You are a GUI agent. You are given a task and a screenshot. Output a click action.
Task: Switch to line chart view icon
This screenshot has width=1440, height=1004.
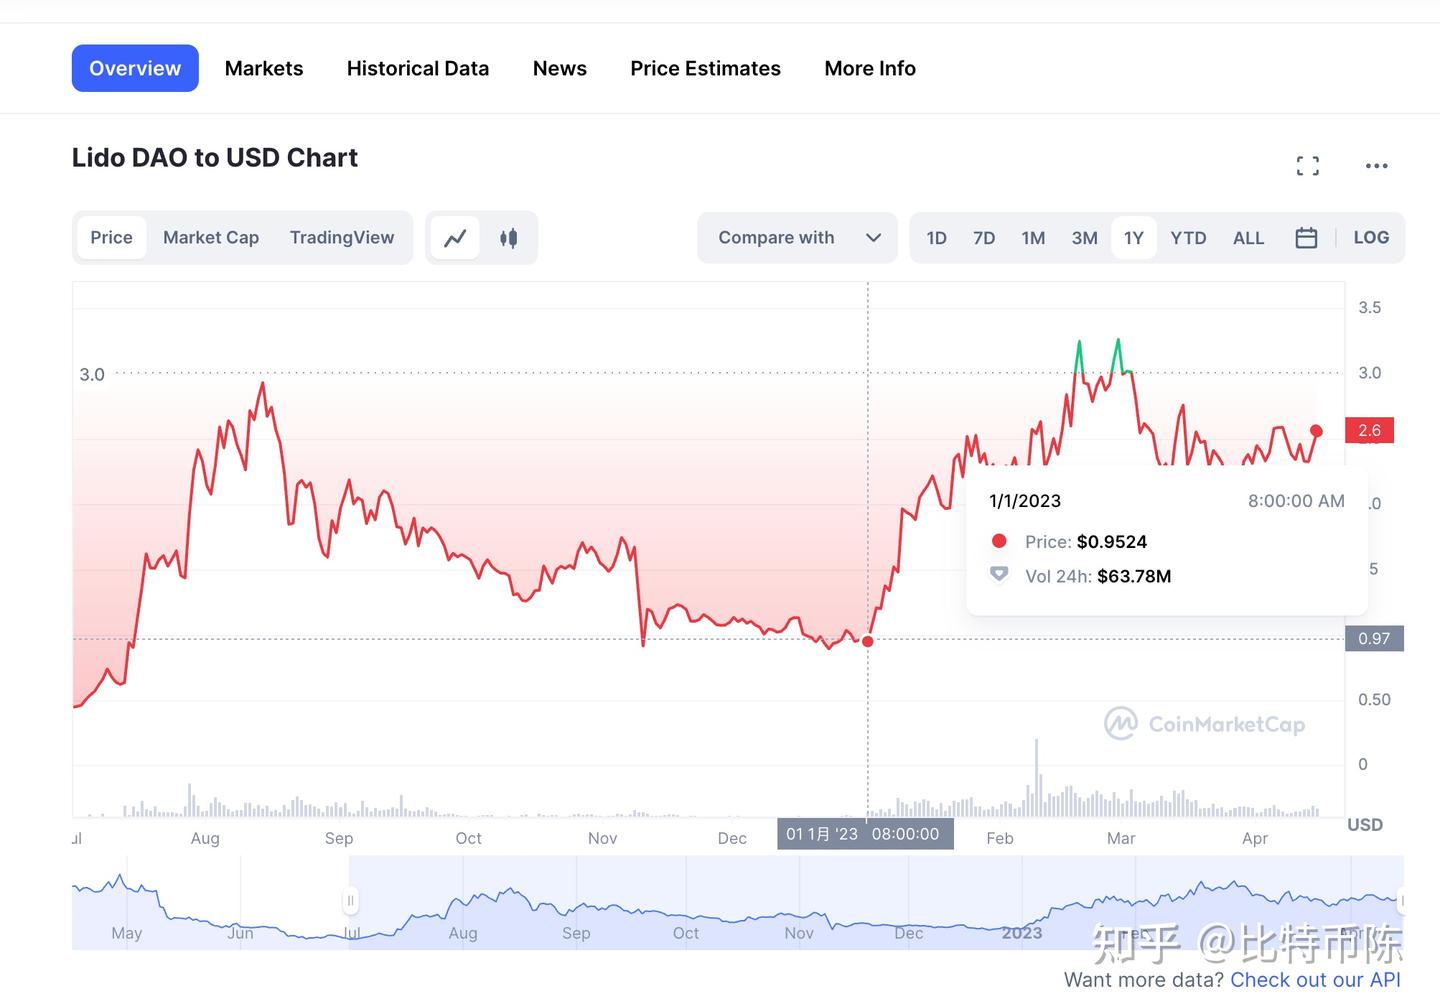pyautogui.click(x=455, y=238)
